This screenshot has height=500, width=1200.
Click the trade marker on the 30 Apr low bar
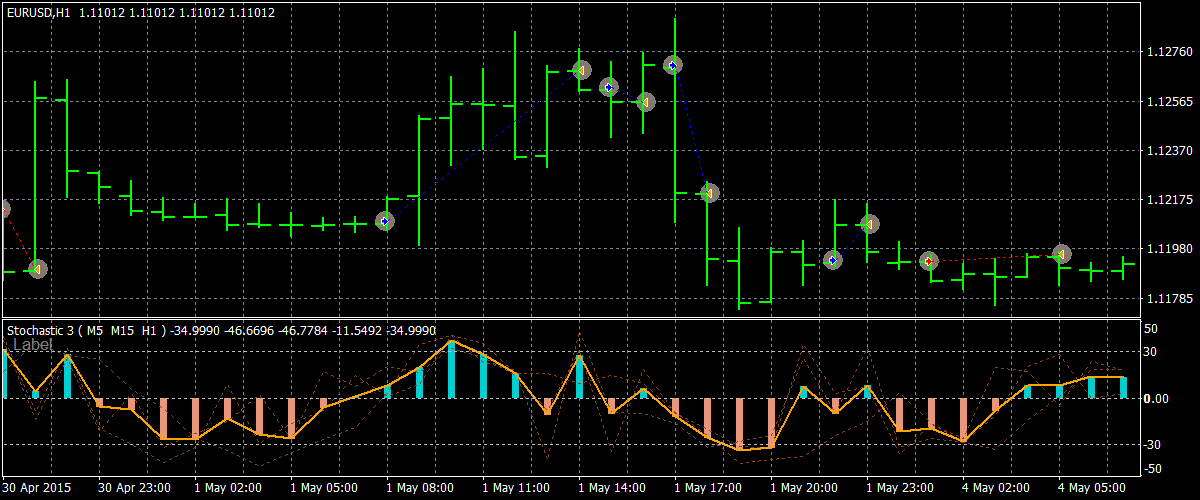[37, 269]
